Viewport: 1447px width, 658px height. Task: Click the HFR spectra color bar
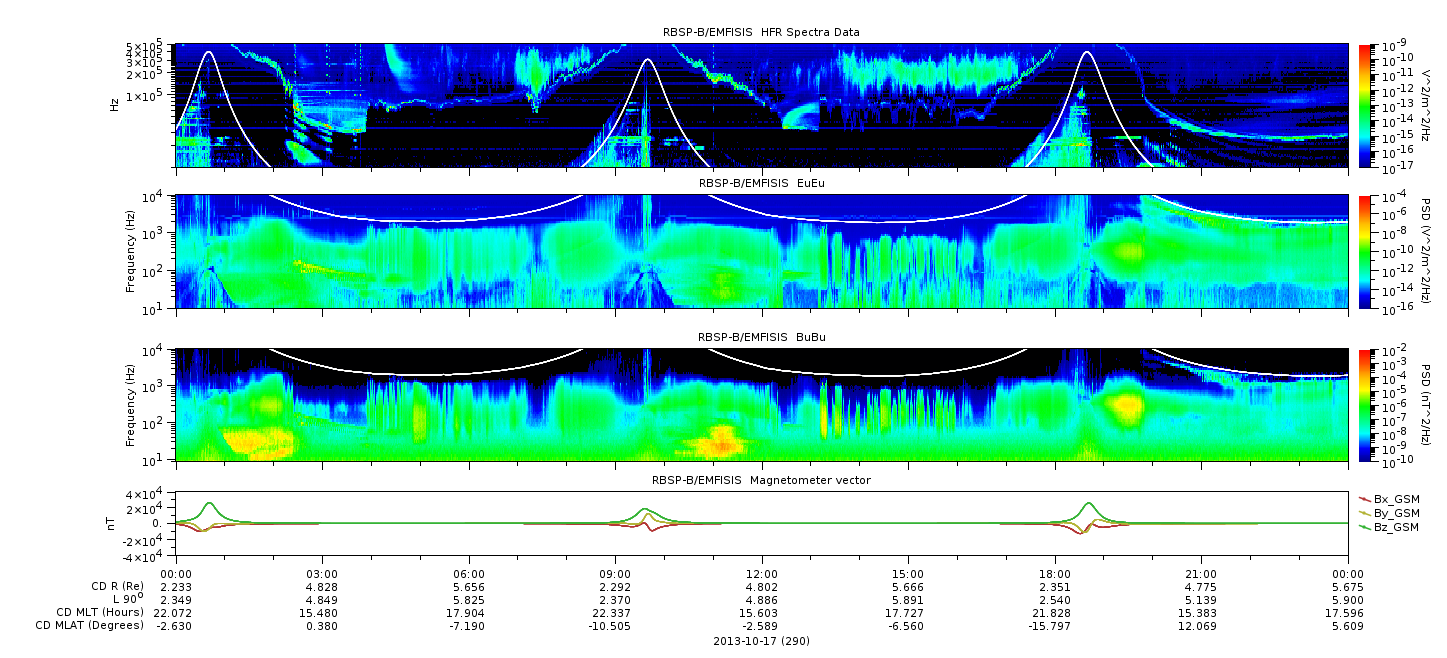[x=1366, y=105]
